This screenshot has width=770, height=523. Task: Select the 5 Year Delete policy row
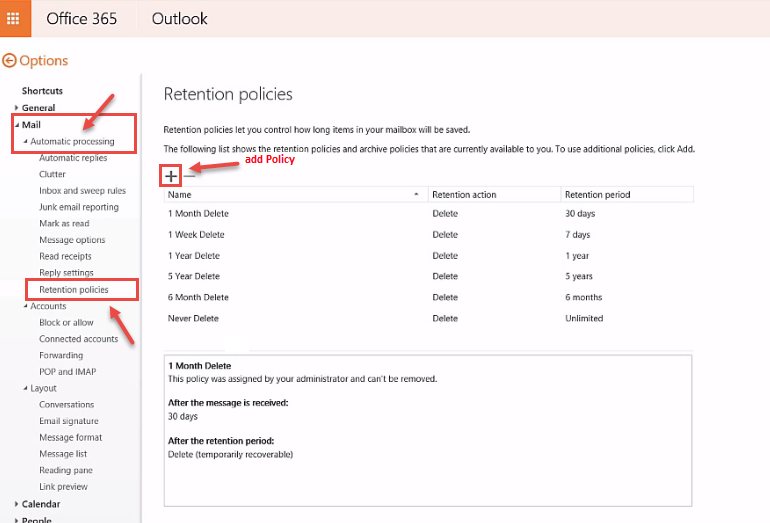click(x=428, y=276)
